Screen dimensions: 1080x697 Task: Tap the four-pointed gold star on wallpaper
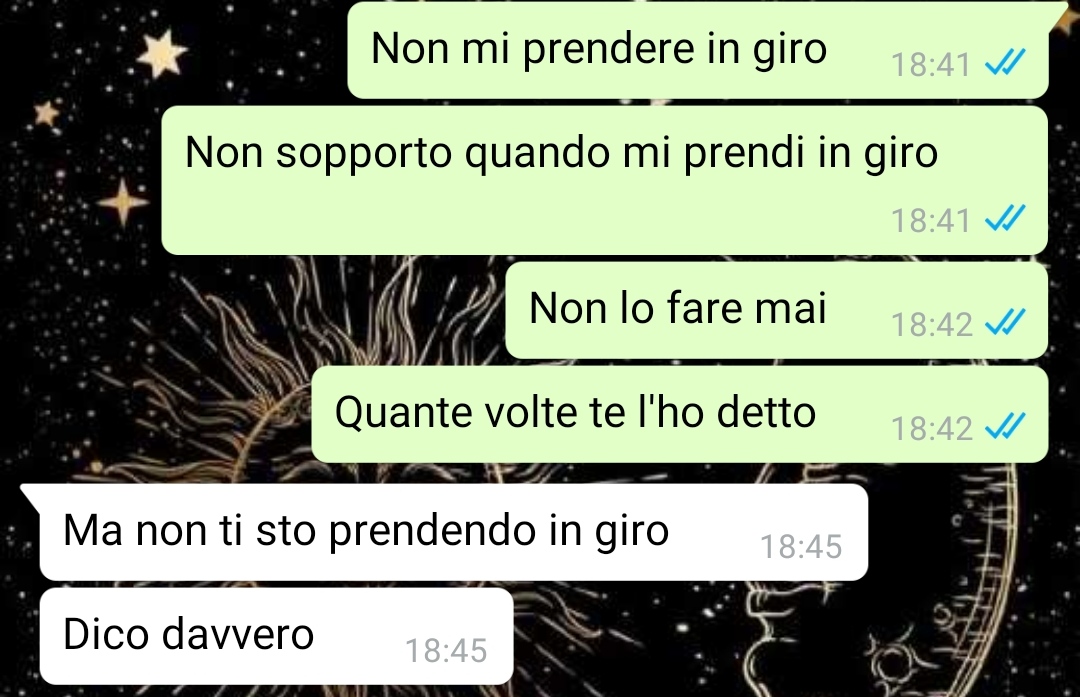(x=123, y=202)
